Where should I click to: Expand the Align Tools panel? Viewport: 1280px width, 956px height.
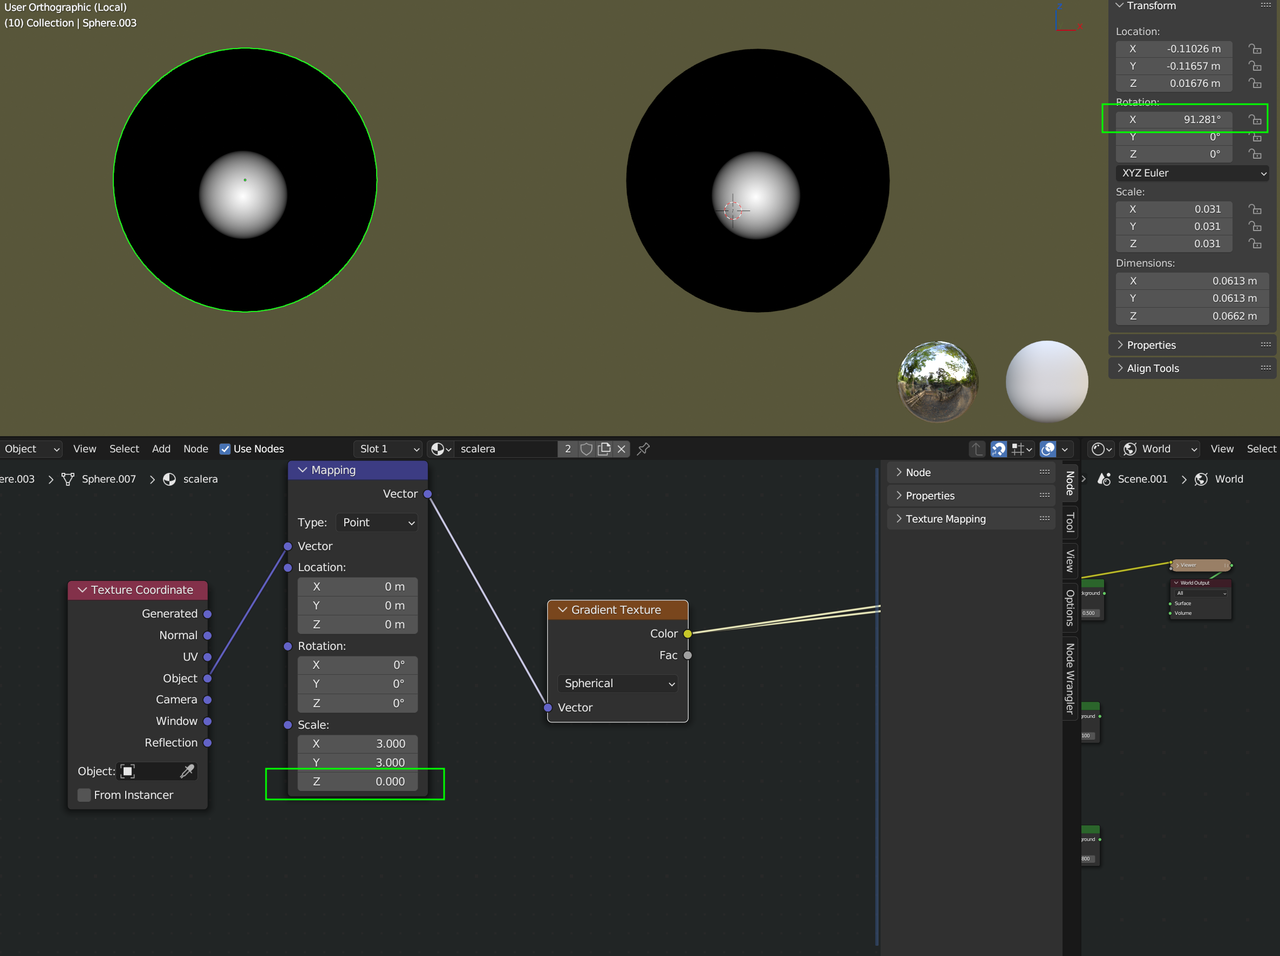click(1153, 368)
